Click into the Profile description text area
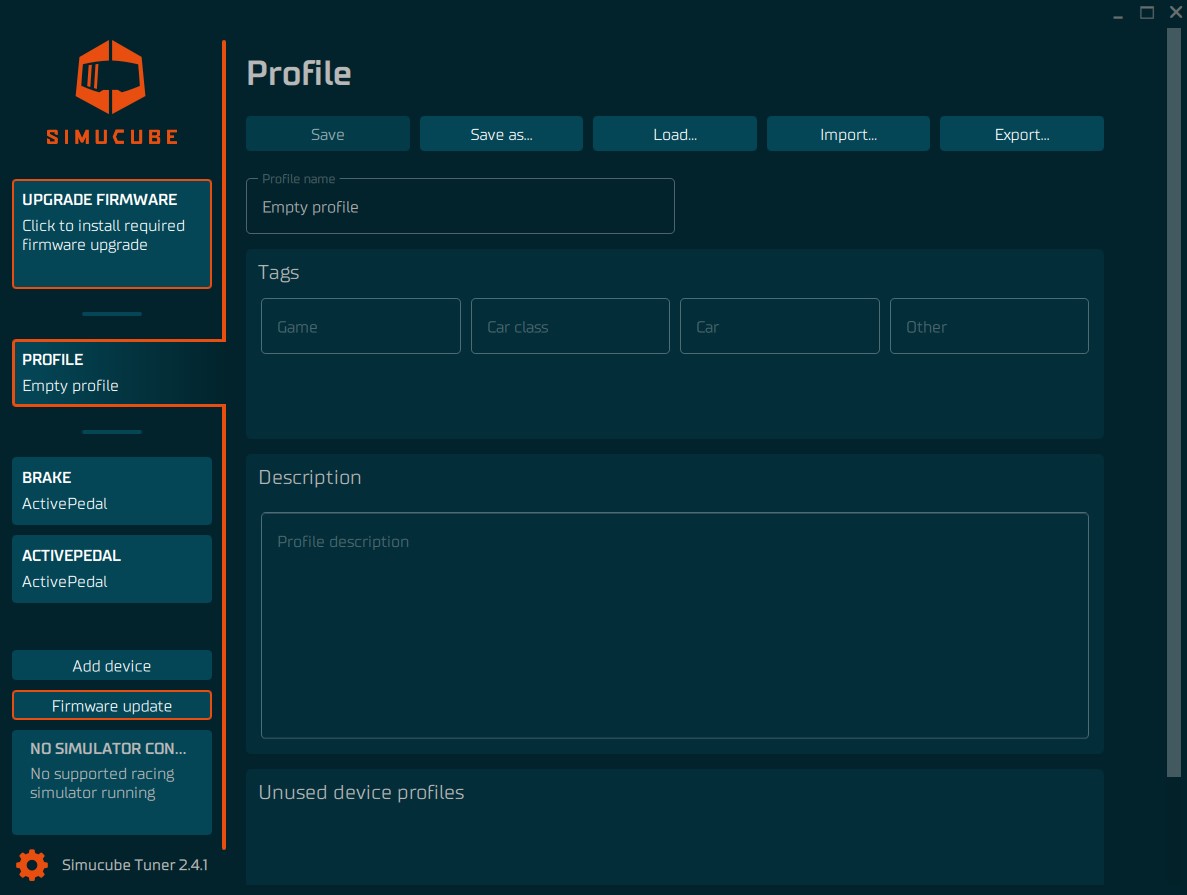The width and height of the screenshot is (1187, 895). pos(675,625)
